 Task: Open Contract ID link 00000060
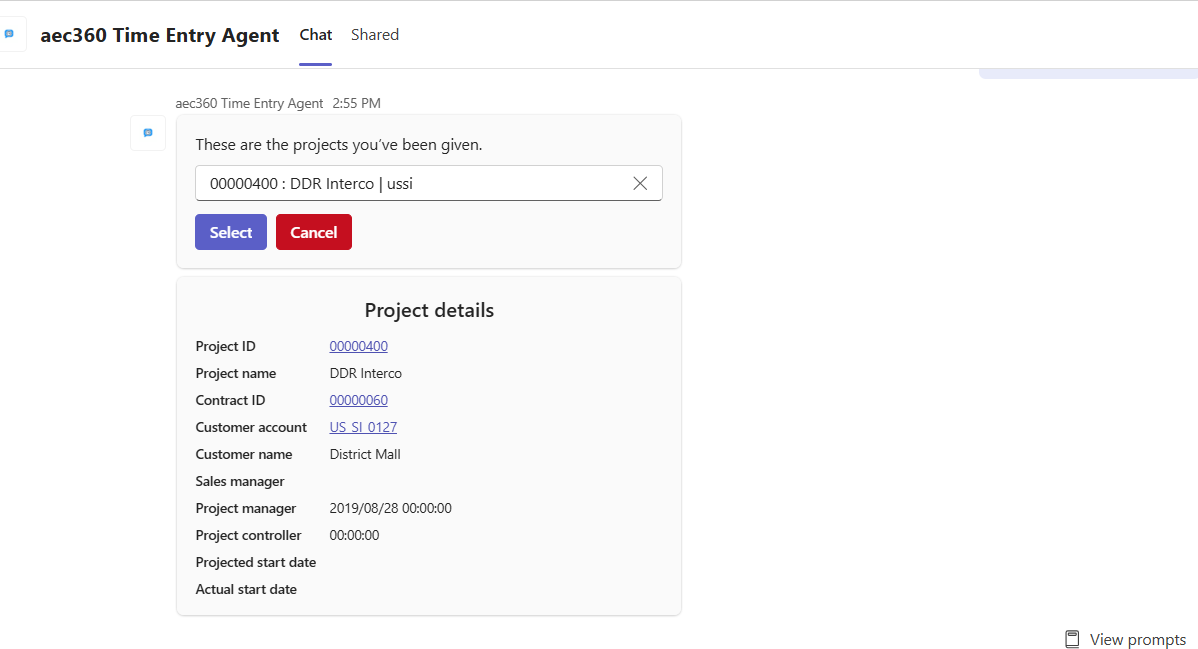[x=358, y=400]
